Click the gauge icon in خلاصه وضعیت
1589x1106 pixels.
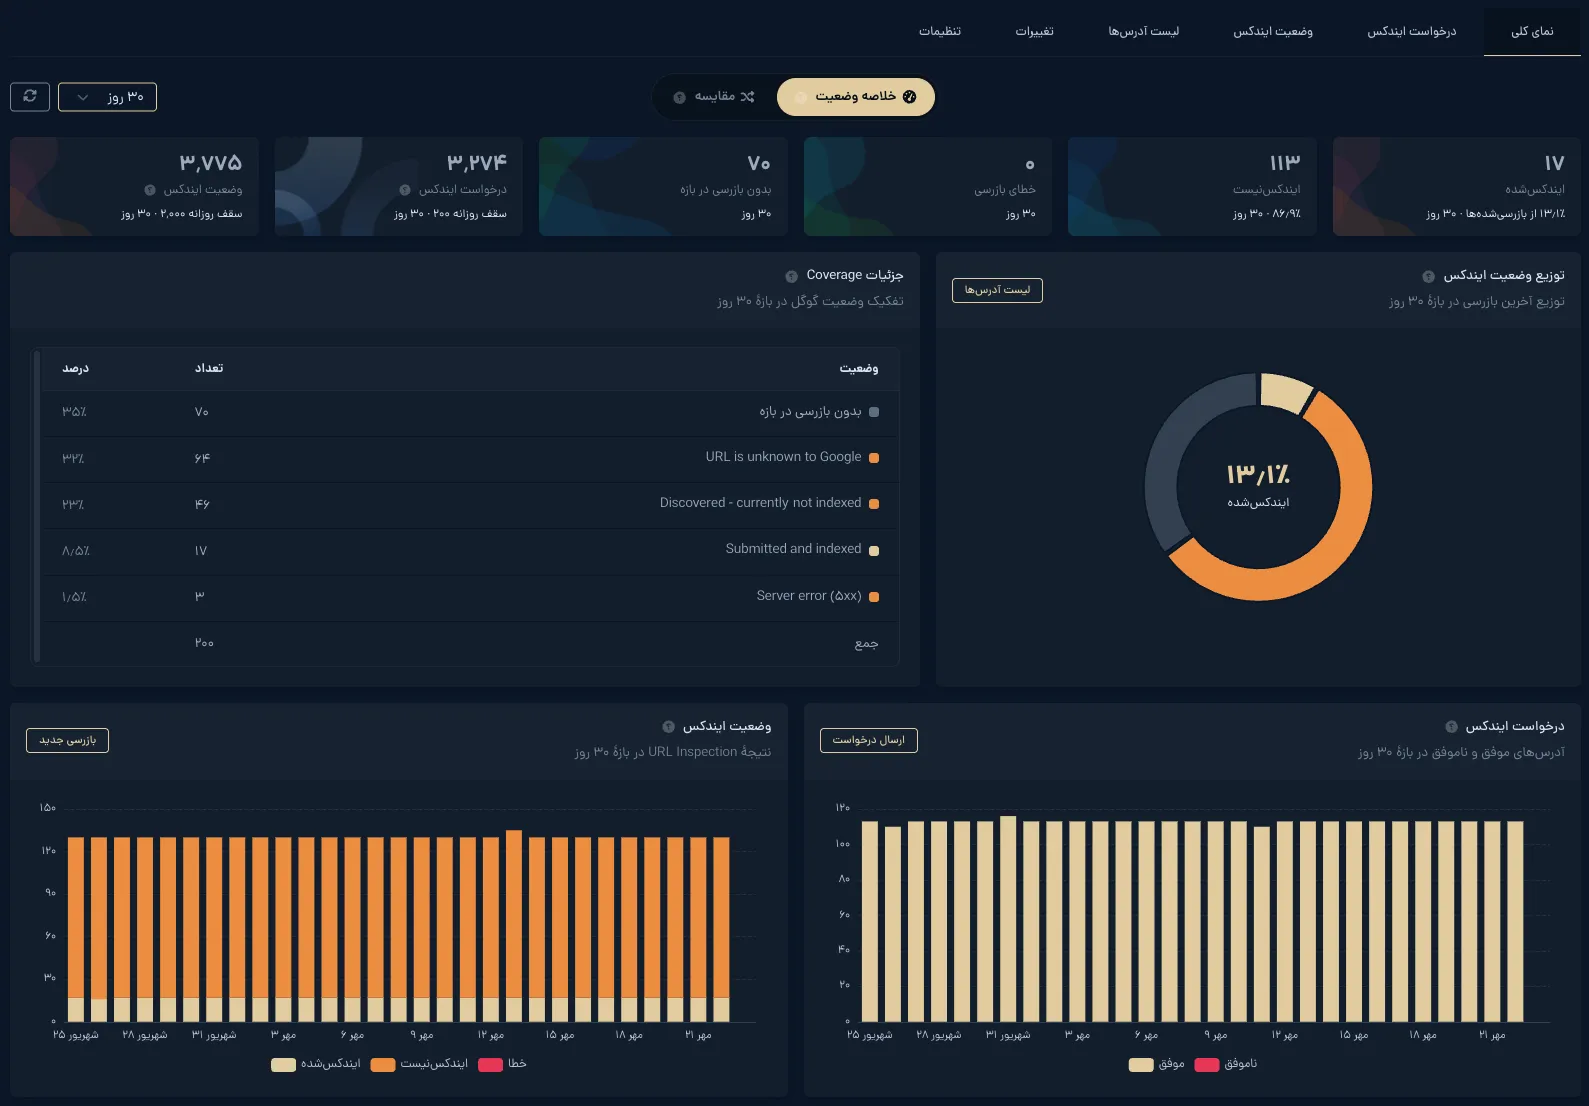click(x=909, y=97)
